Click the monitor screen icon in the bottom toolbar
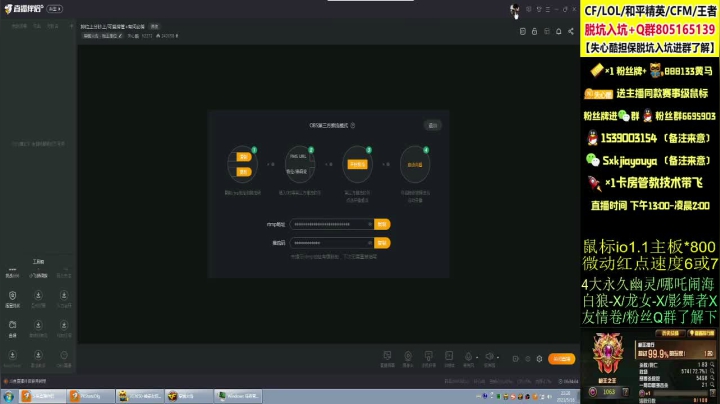The width and height of the screenshot is (720, 404). pos(387,356)
